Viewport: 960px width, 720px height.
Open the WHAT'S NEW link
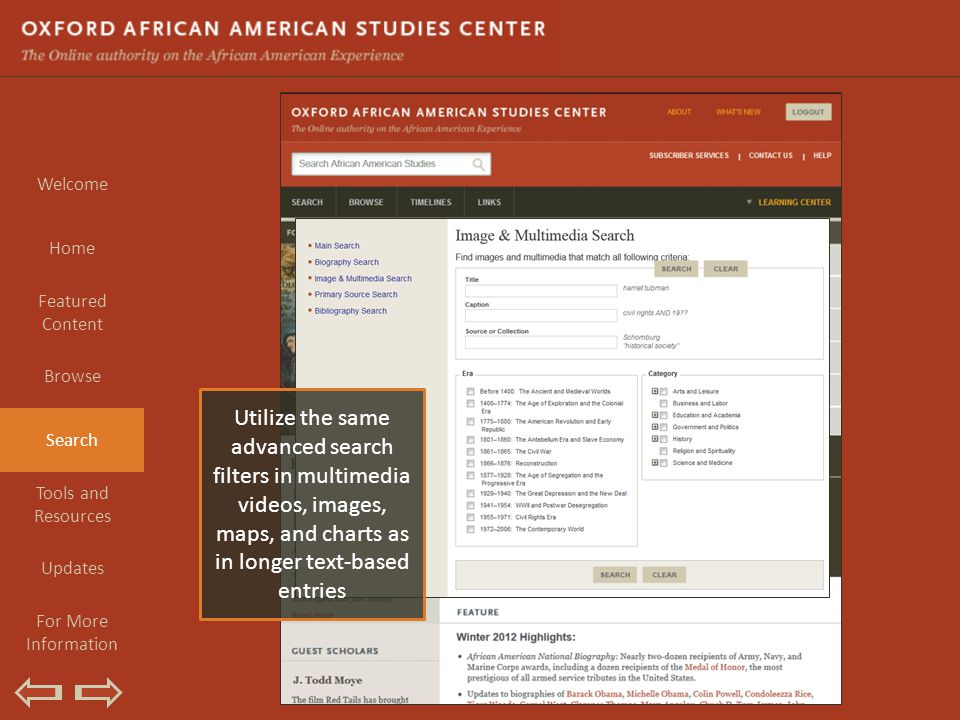[738, 112]
